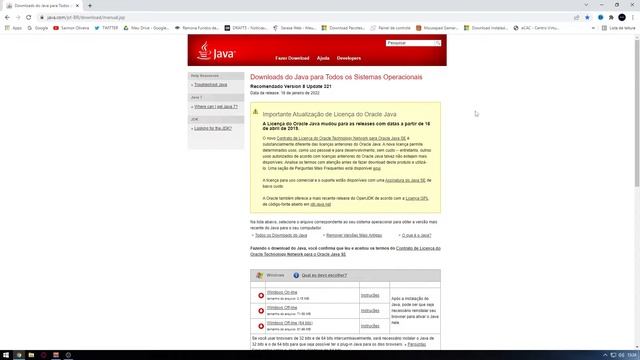Download the Windows Off-line installer link
Viewport: 640px width, 360px height.
tap(282, 308)
